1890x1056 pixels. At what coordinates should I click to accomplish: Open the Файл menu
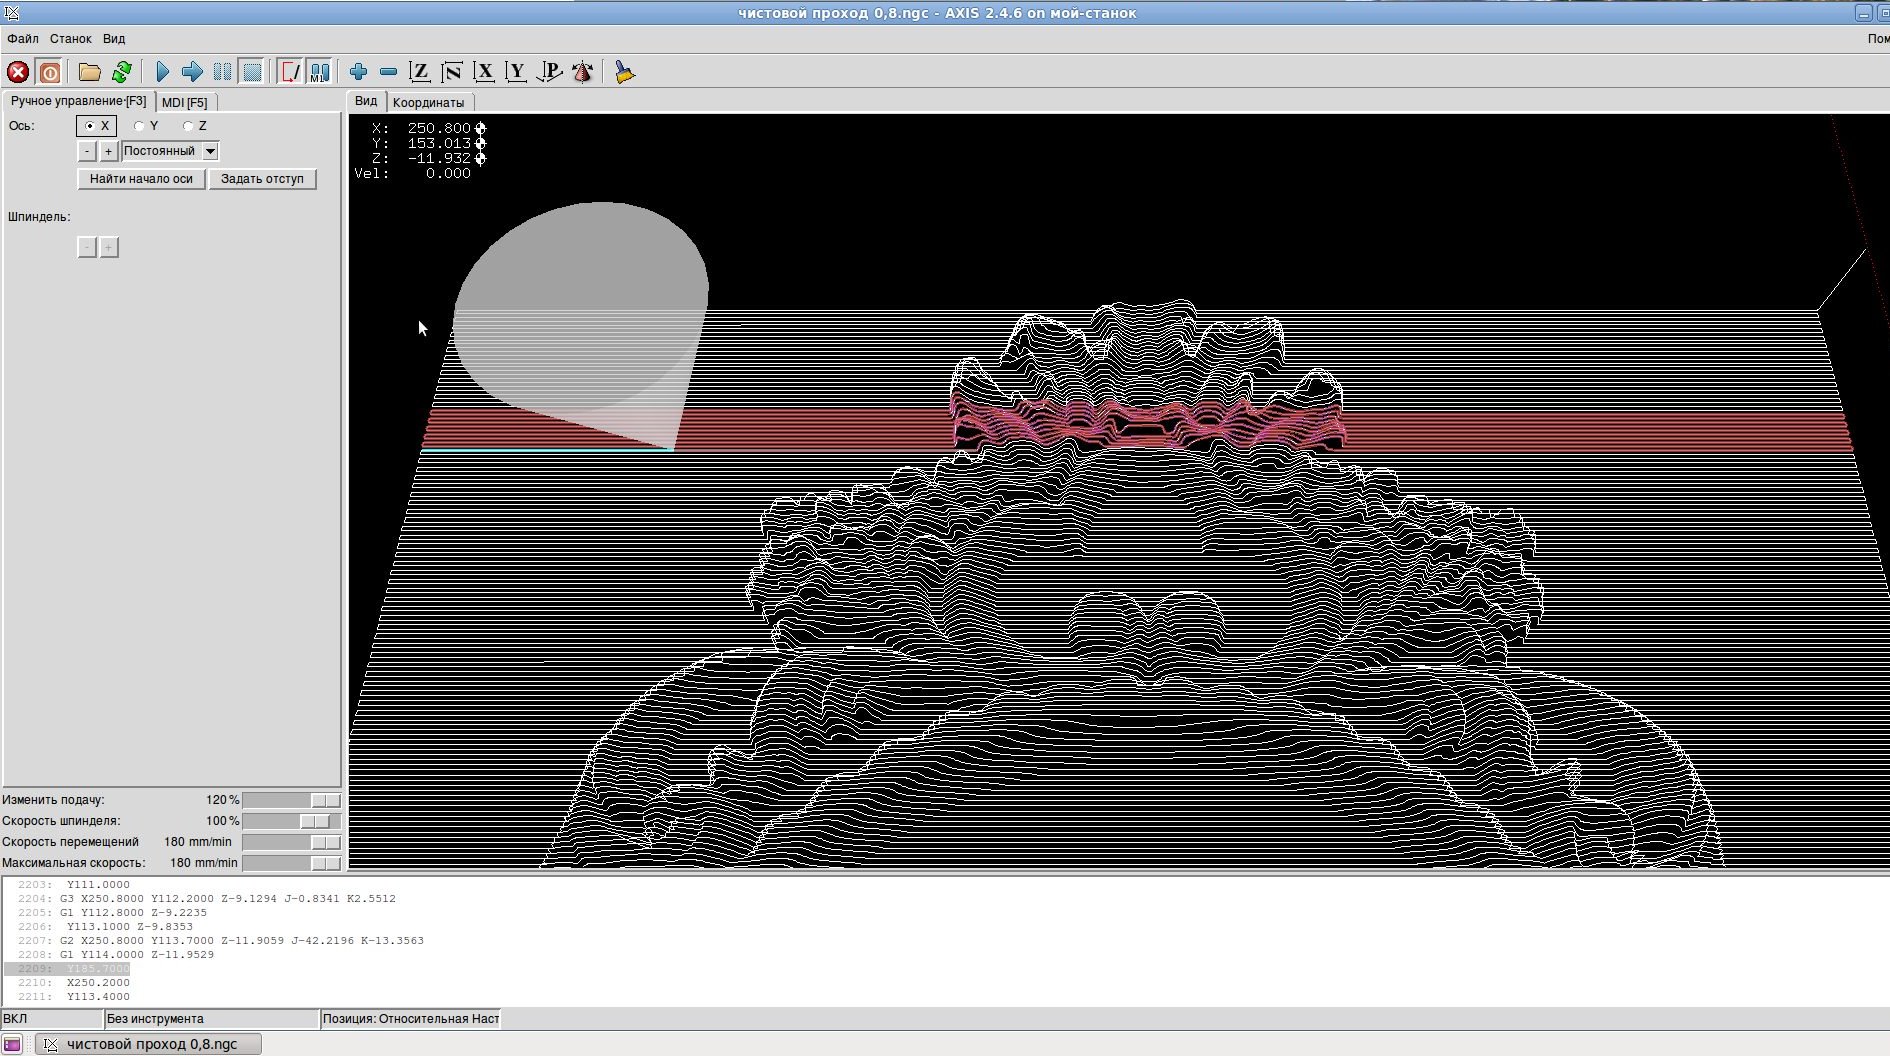[23, 39]
